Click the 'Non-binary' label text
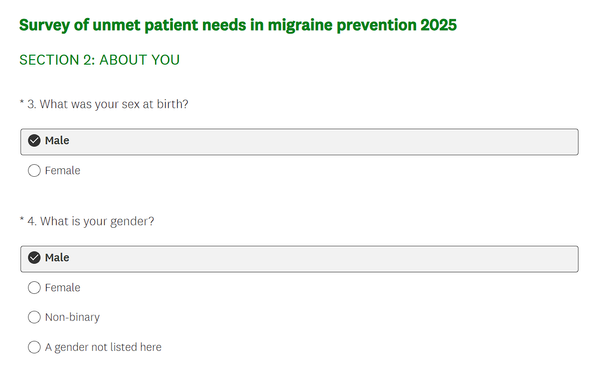611x377 pixels. click(x=72, y=317)
